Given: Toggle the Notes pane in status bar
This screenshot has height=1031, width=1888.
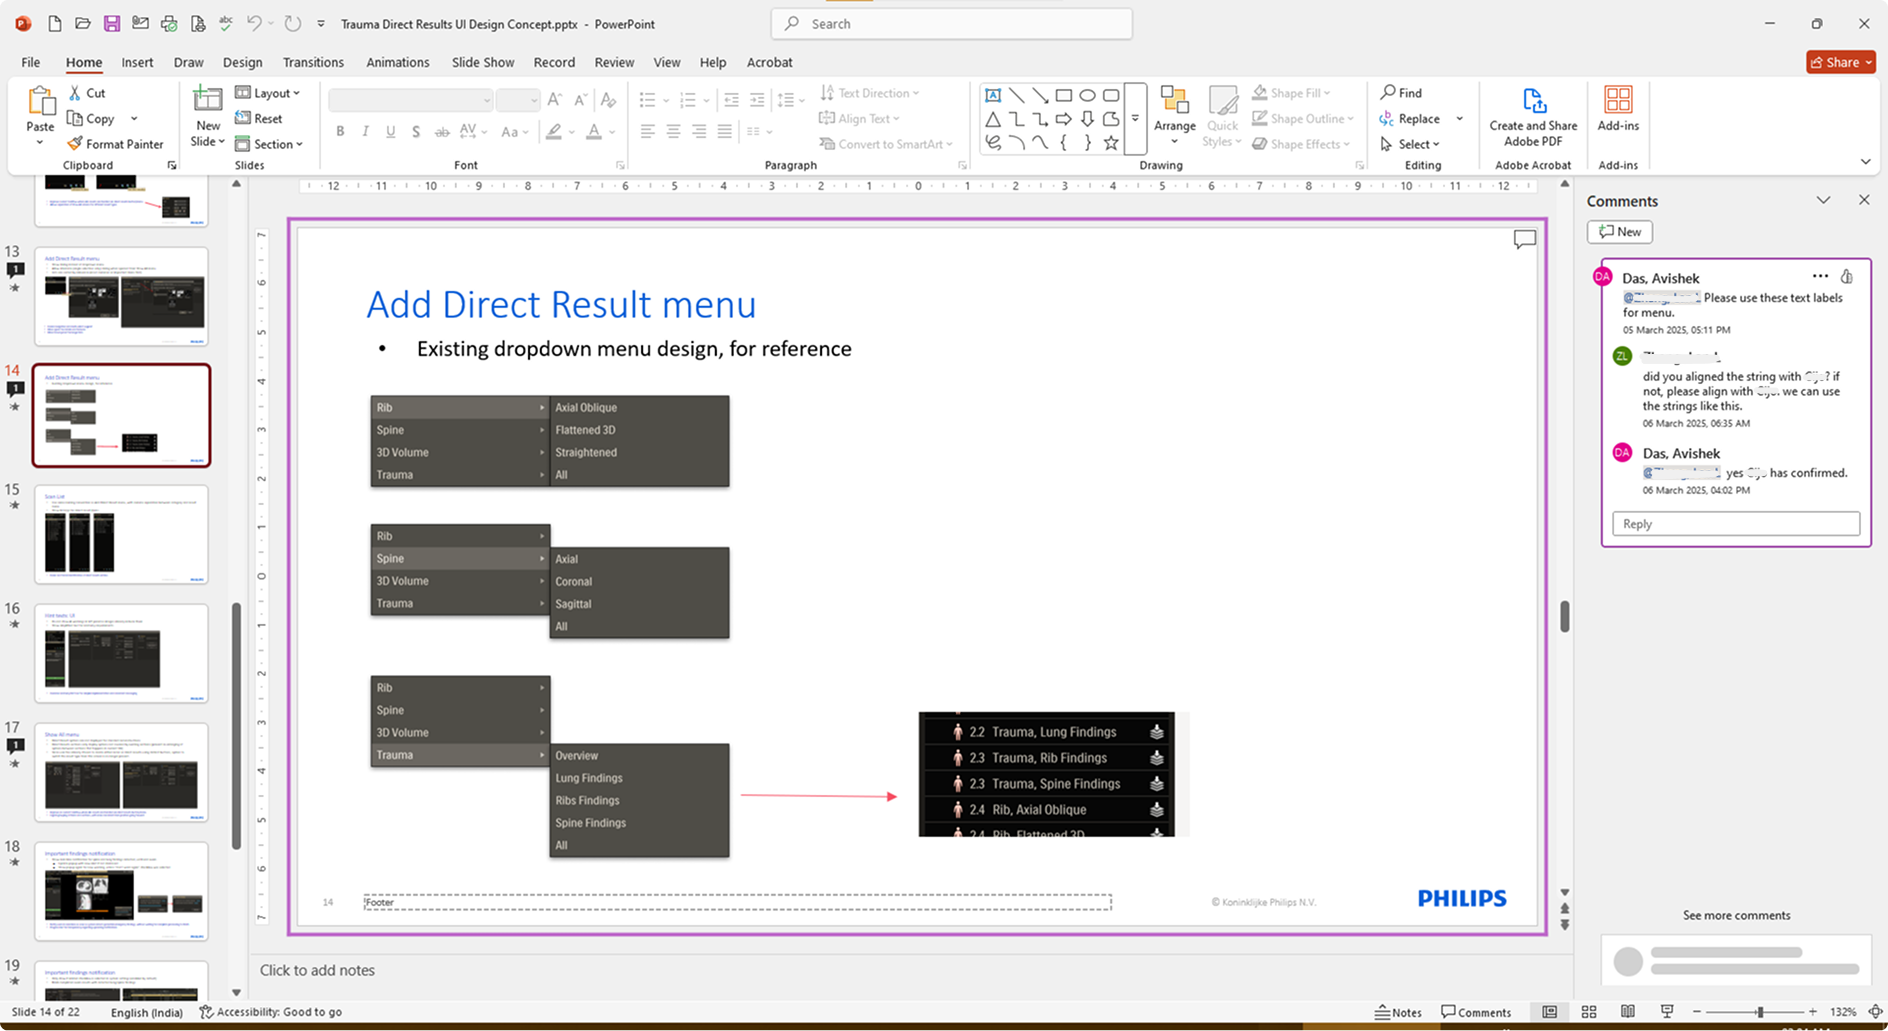Looking at the screenshot, I should point(1398,1012).
